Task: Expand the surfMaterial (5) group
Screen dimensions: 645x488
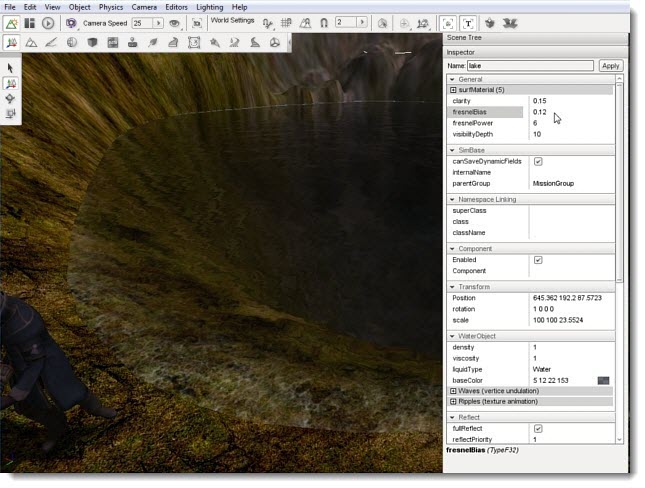Action: (x=453, y=90)
